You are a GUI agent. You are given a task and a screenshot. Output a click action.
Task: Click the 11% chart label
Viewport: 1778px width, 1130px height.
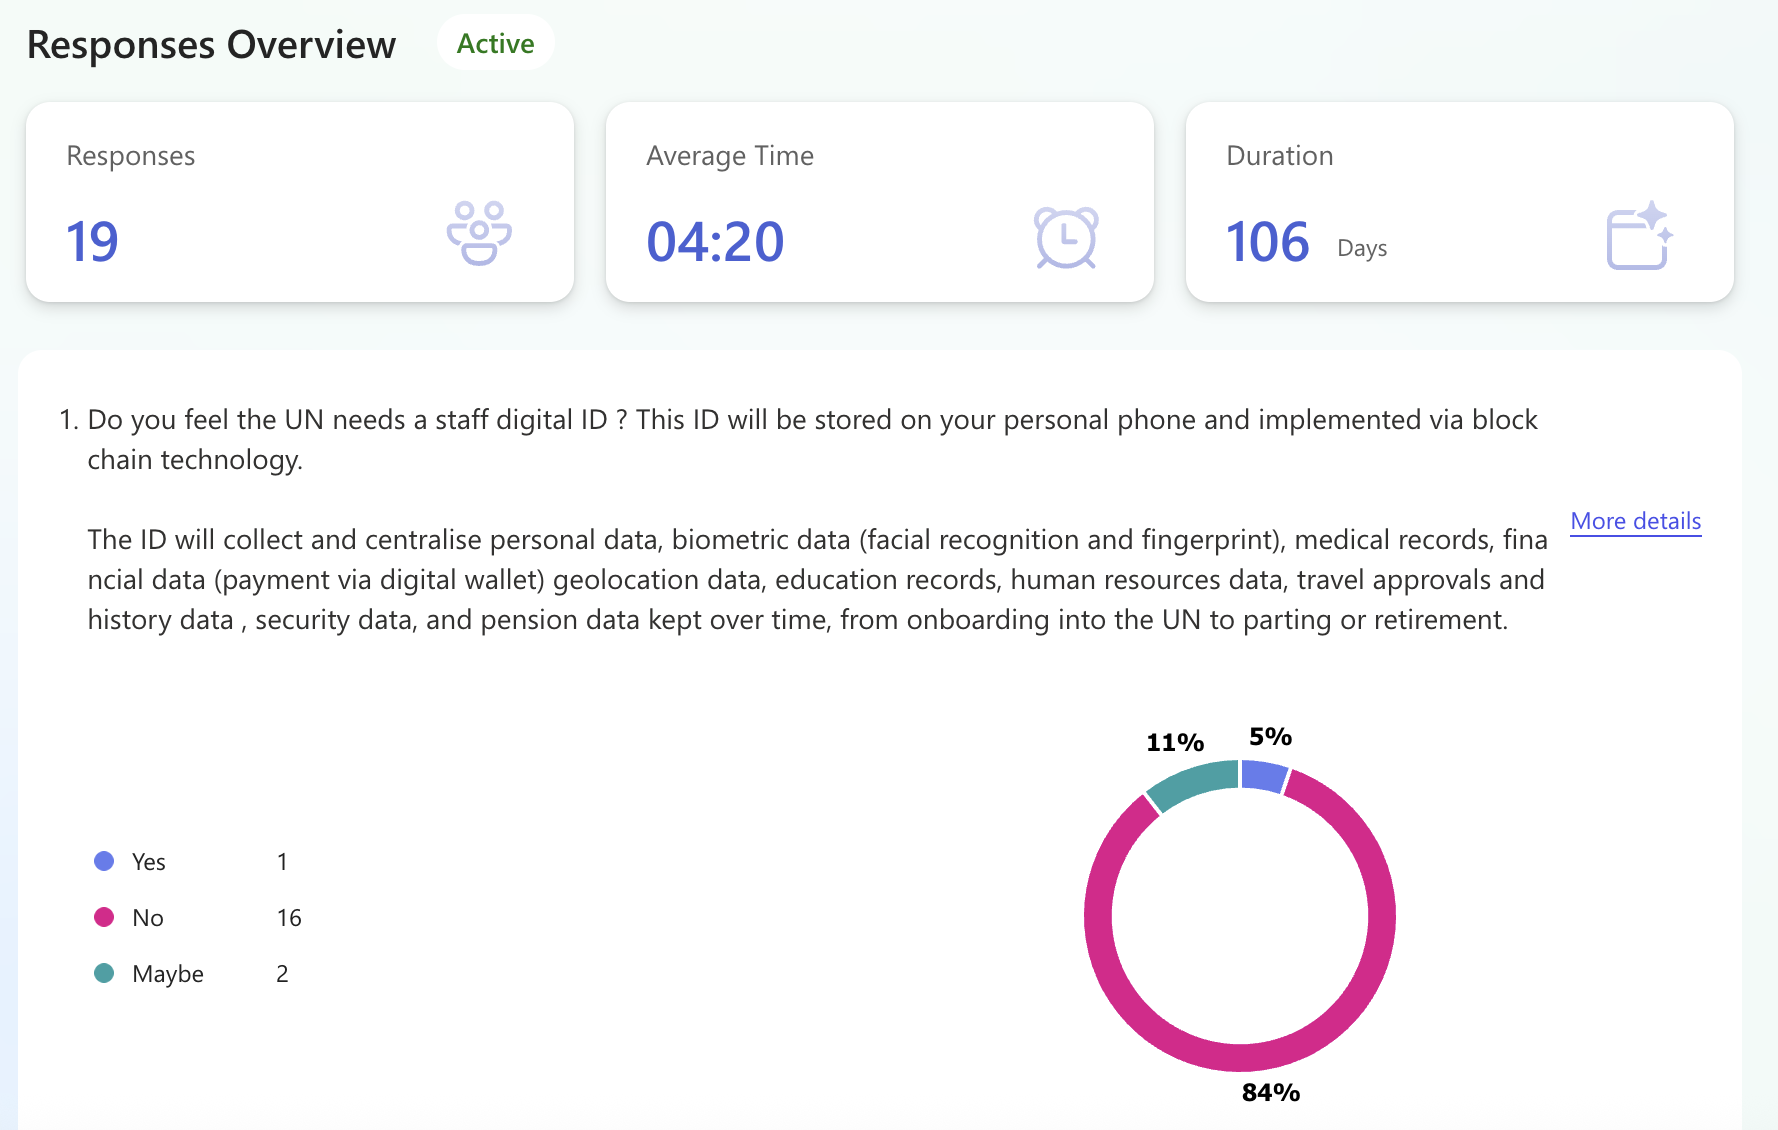click(x=1175, y=743)
